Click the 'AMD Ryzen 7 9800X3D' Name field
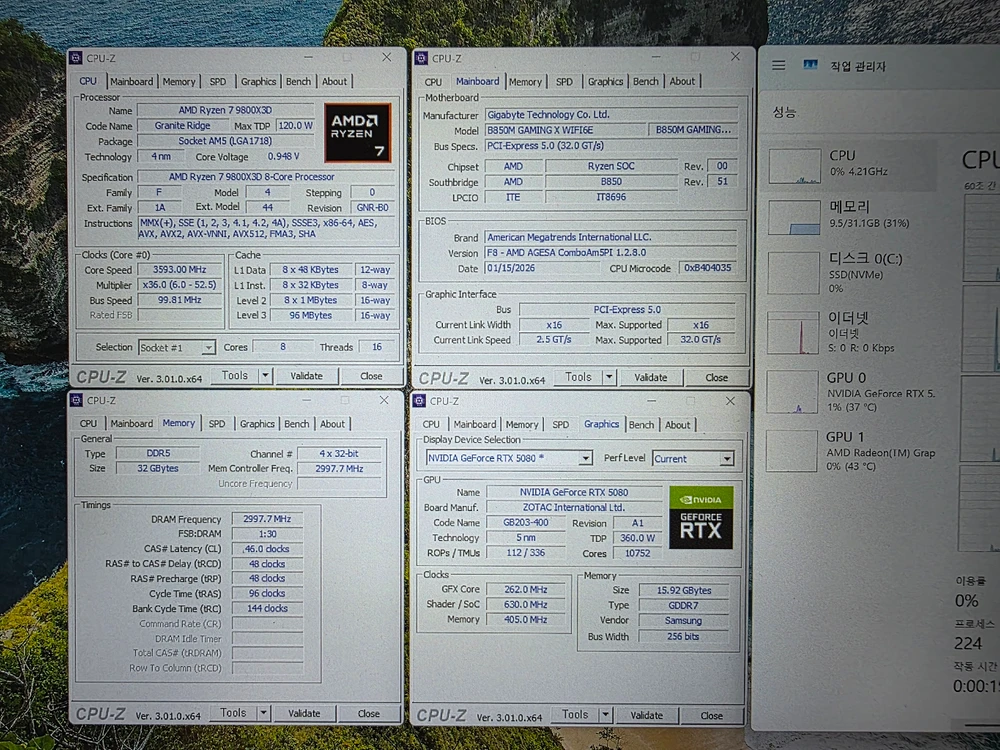Image resolution: width=1000 pixels, height=750 pixels. [x=225, y=110]
